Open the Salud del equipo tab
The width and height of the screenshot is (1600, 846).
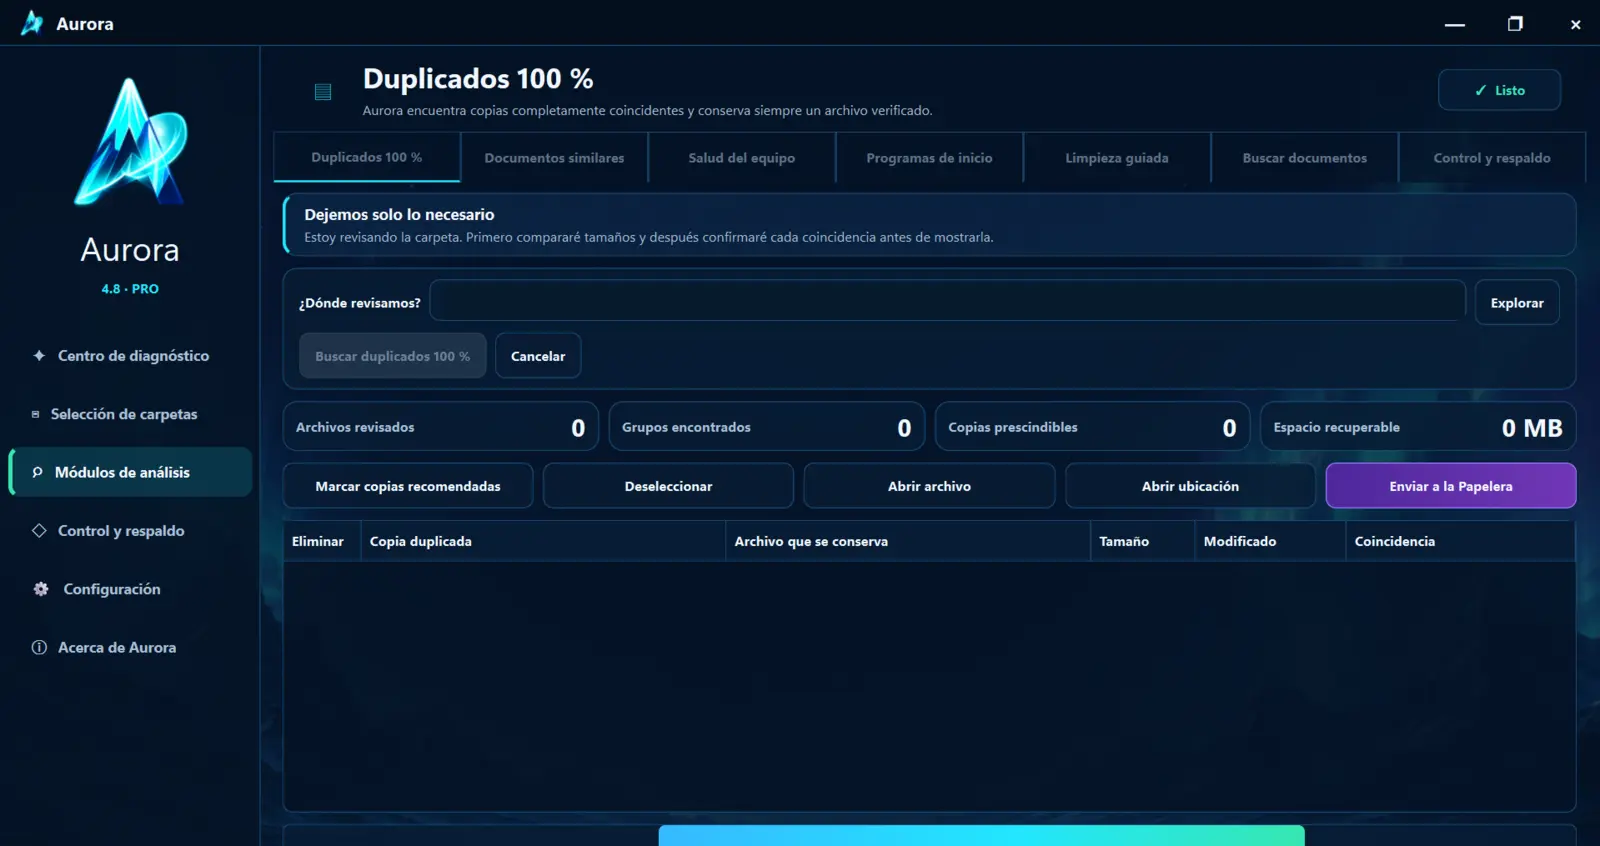[741, 158]
